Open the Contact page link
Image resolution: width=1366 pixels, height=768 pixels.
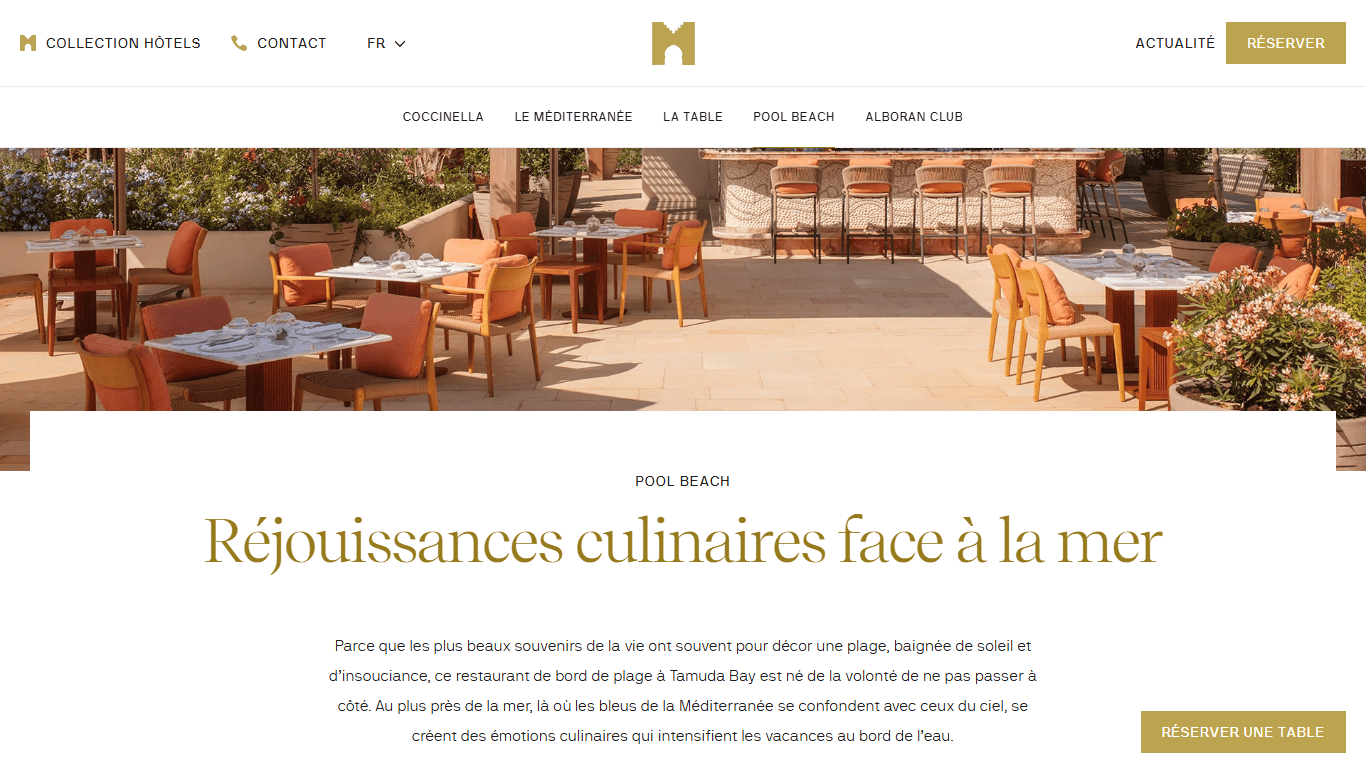click(279, 43)
